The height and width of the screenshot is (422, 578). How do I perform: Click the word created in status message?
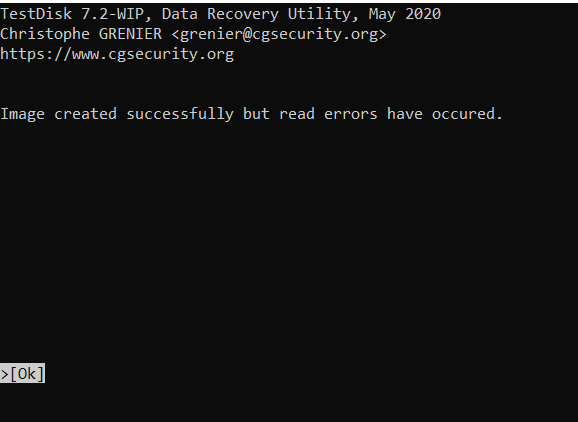tap(86, 114)
